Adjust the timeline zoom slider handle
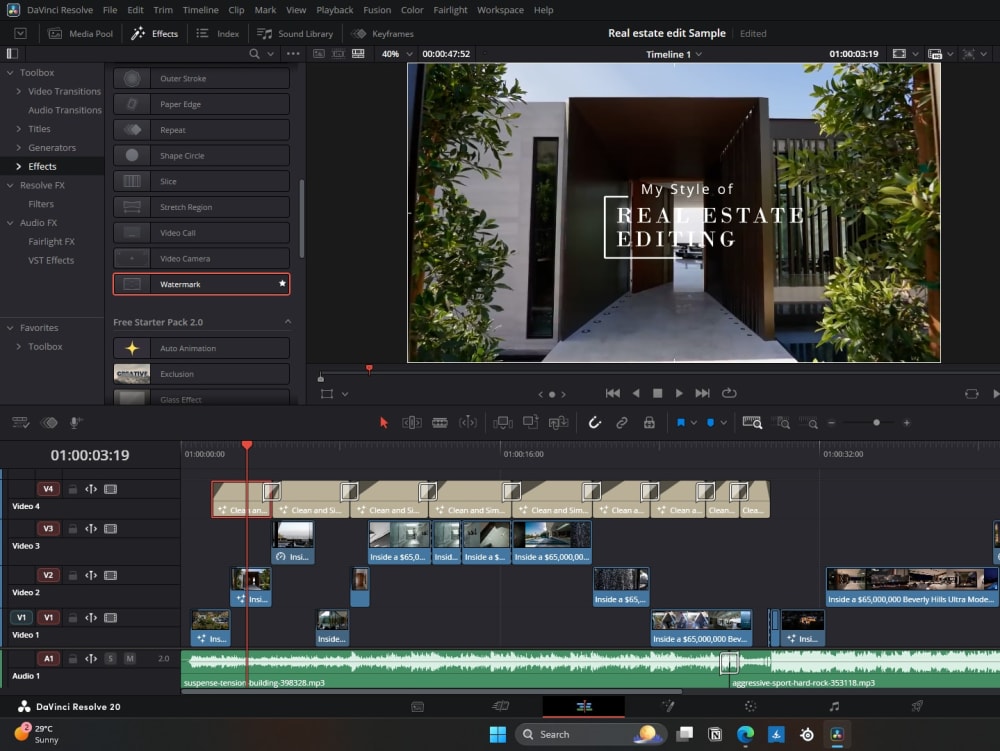Viewport: 1000px width, 751px height. pyautogui.click(x=876, y=423)
